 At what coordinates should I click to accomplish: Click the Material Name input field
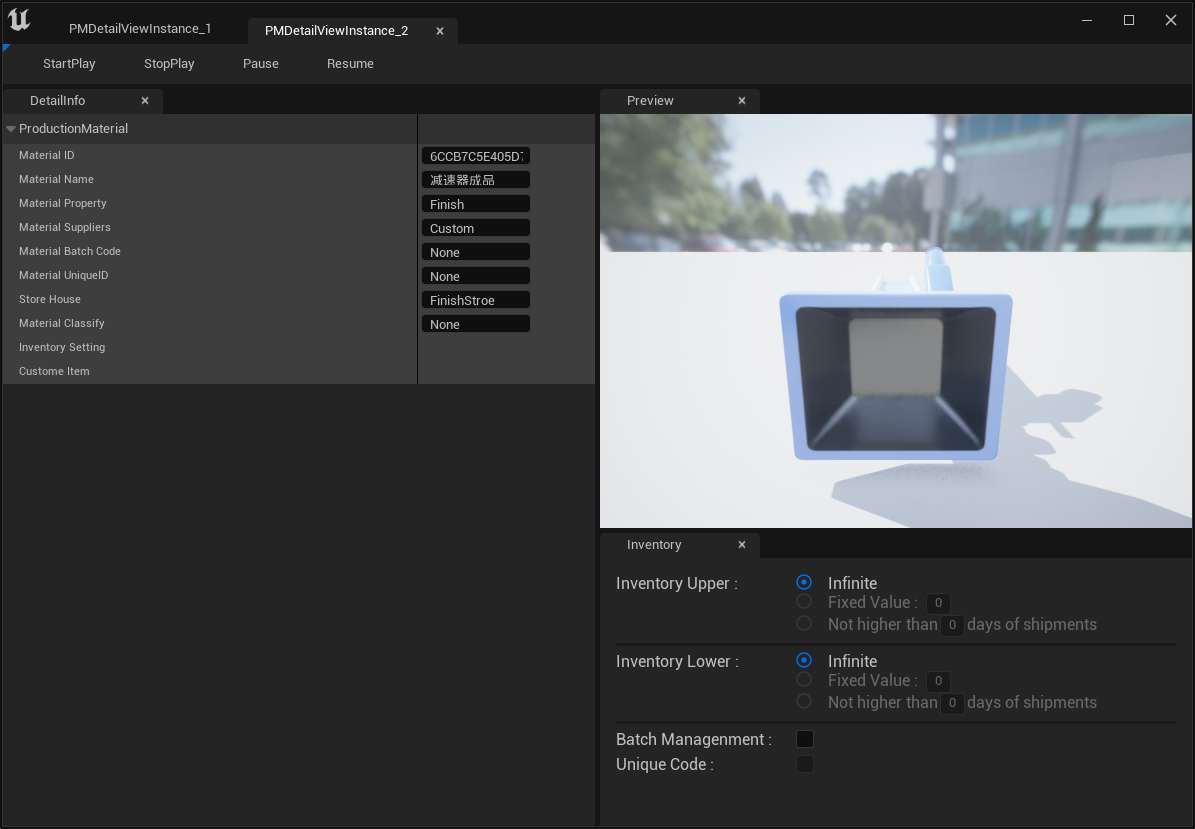475,180
